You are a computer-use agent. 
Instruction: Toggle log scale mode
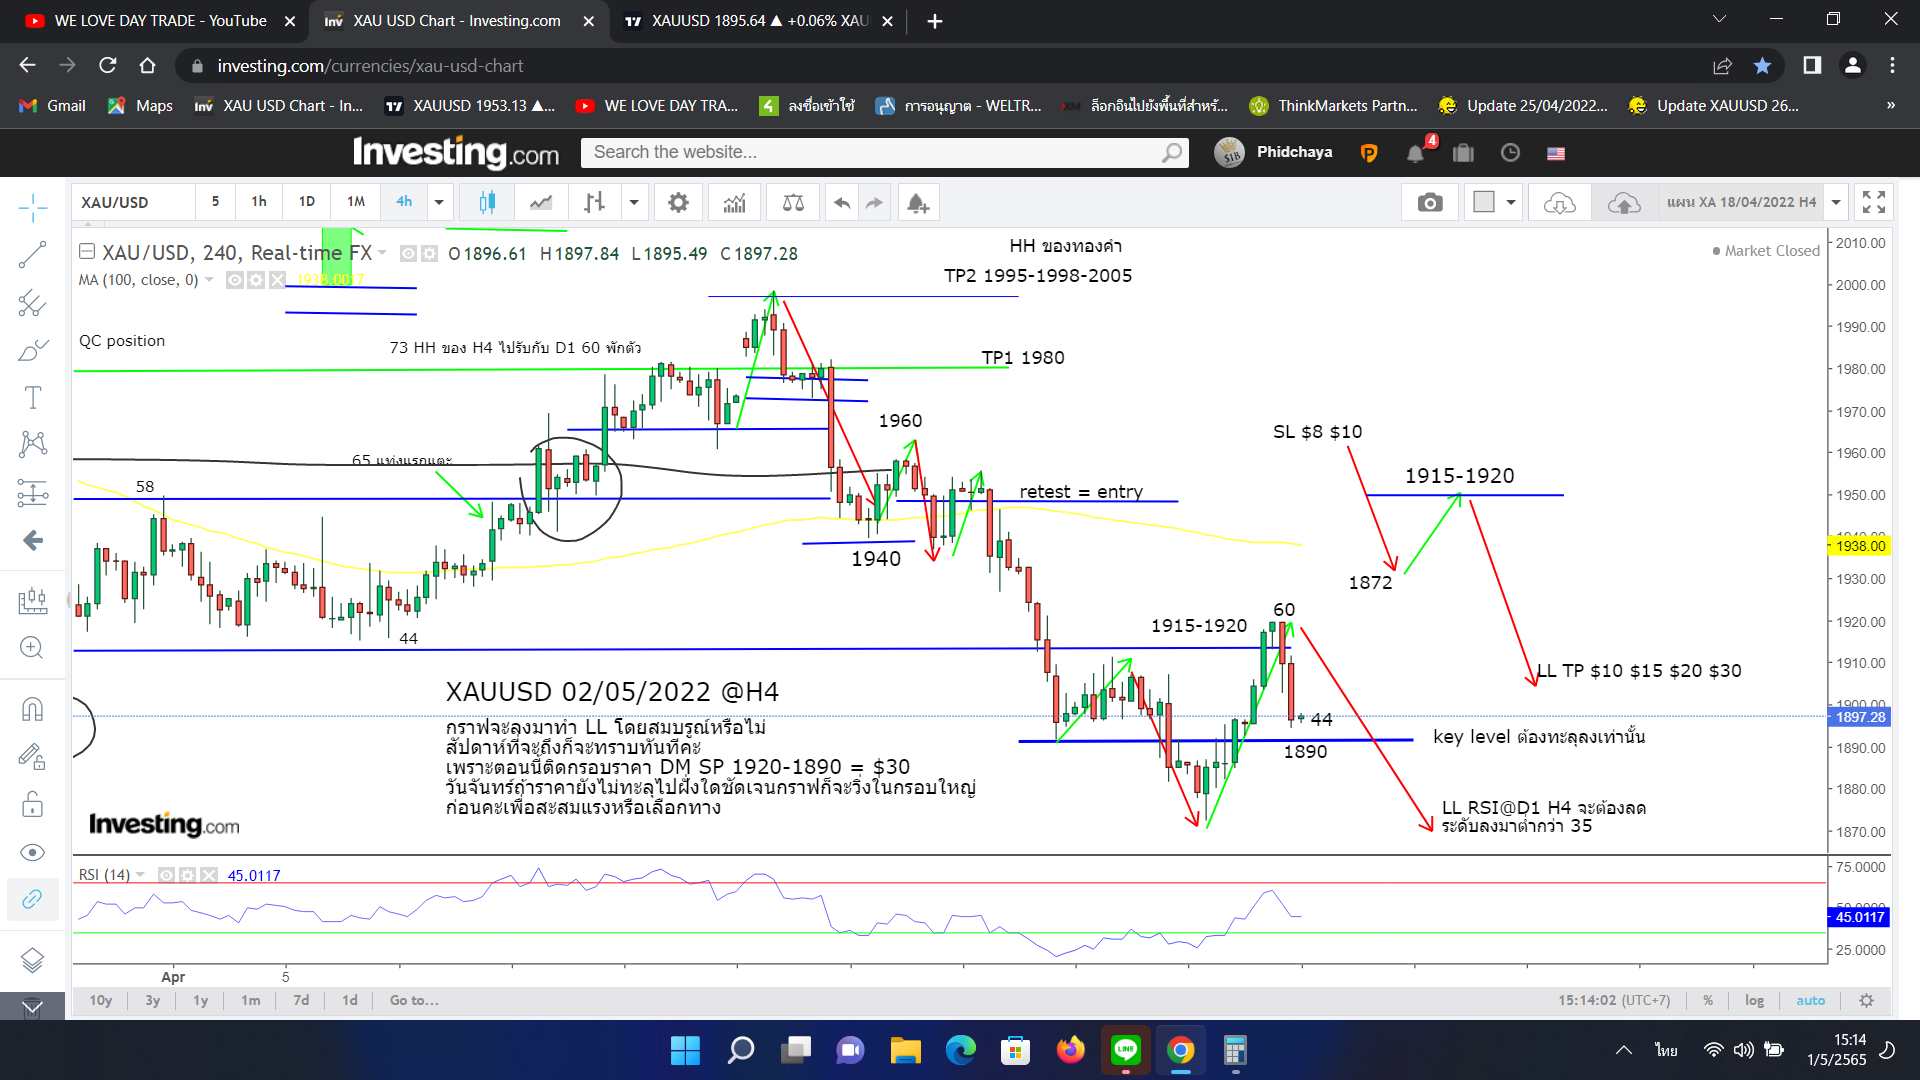coord(1754,1000)
